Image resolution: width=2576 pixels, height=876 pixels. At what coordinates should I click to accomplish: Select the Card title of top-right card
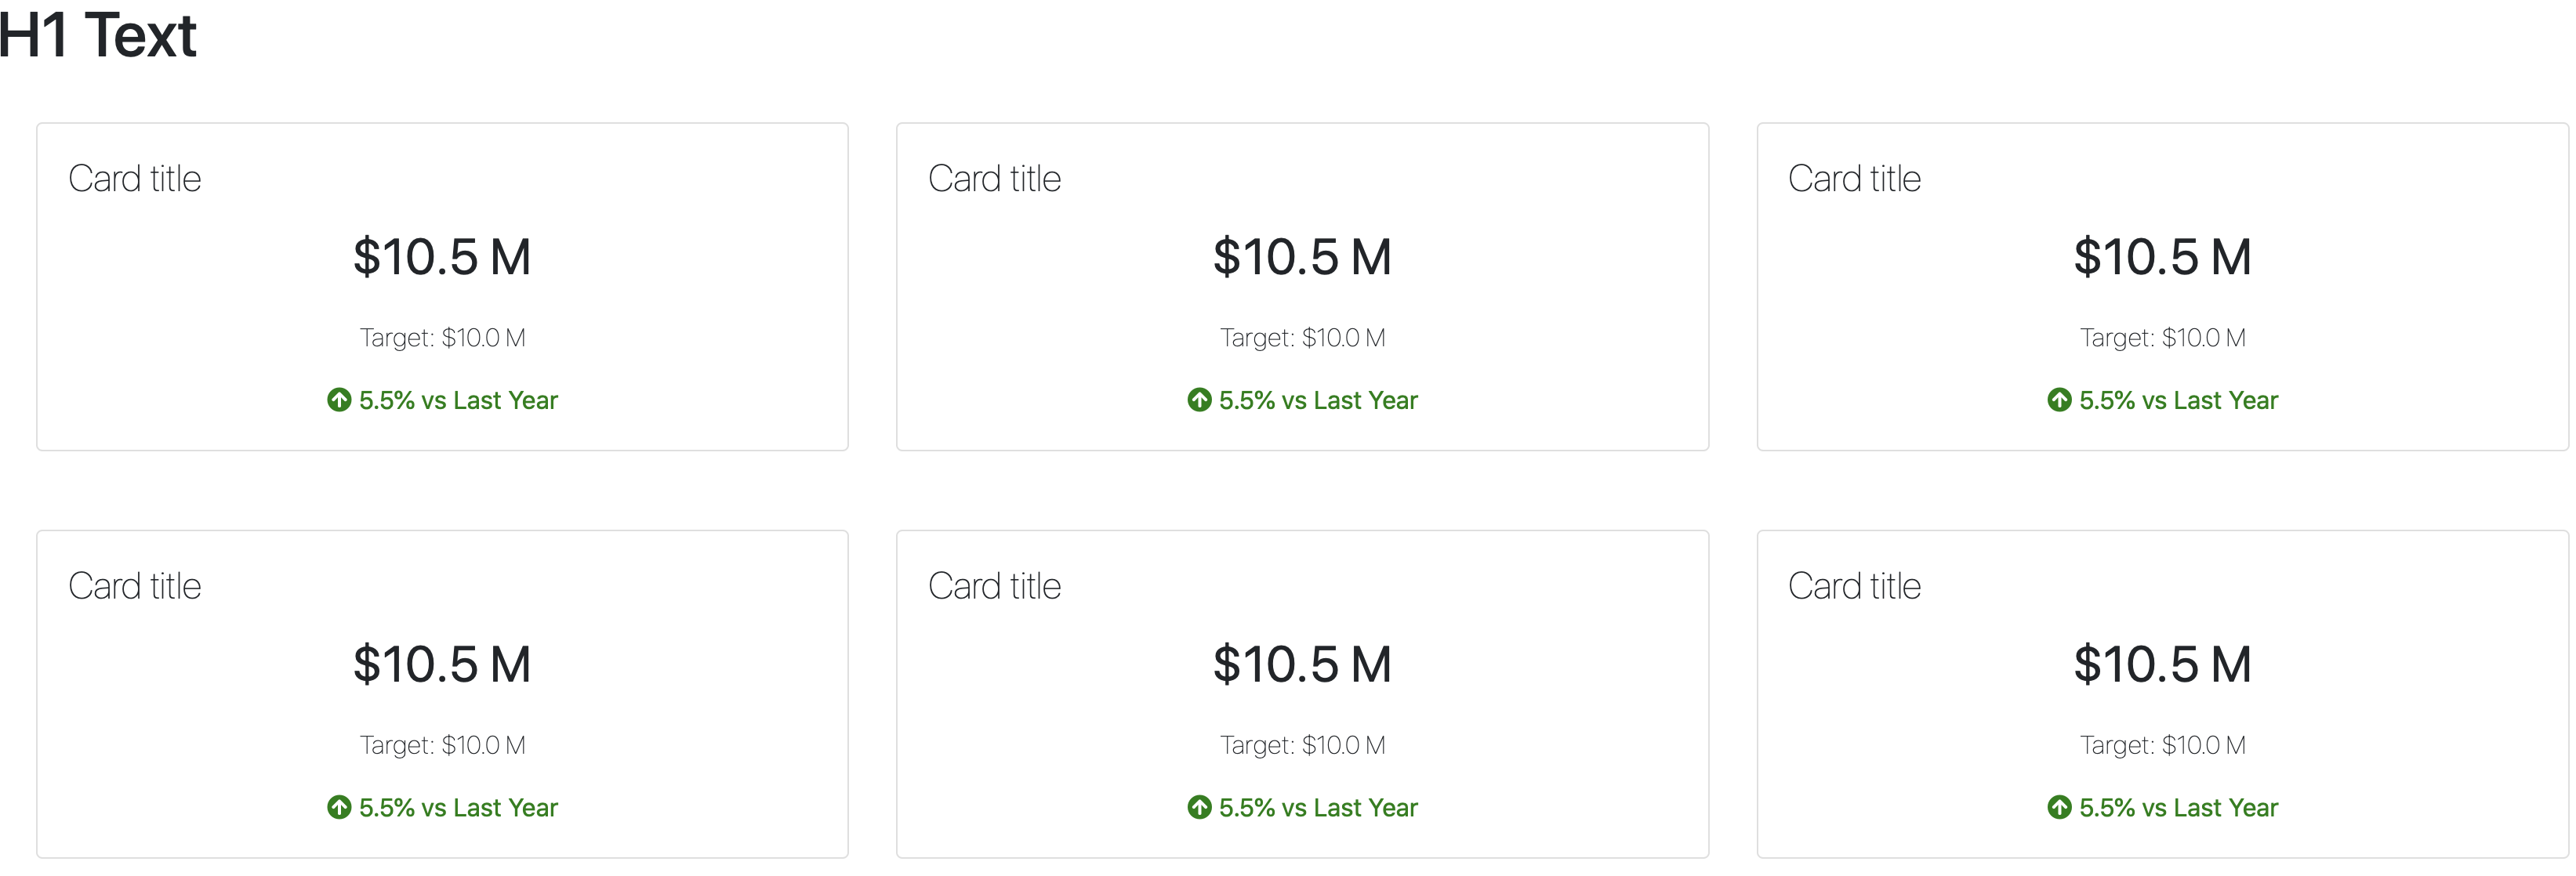click(x=1855, y=179)
